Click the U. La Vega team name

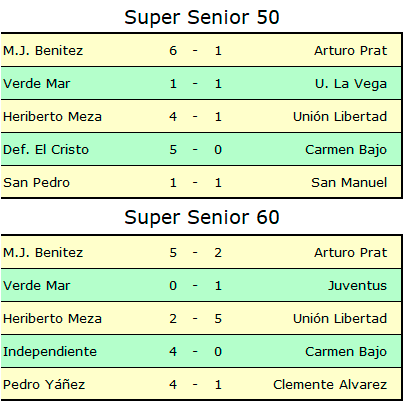(351, 84)
